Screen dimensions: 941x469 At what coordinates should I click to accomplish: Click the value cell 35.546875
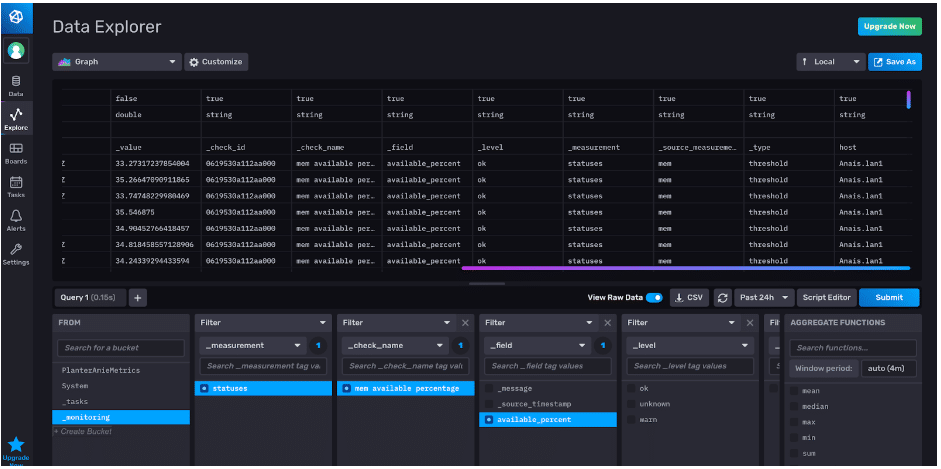pos(133,212)
